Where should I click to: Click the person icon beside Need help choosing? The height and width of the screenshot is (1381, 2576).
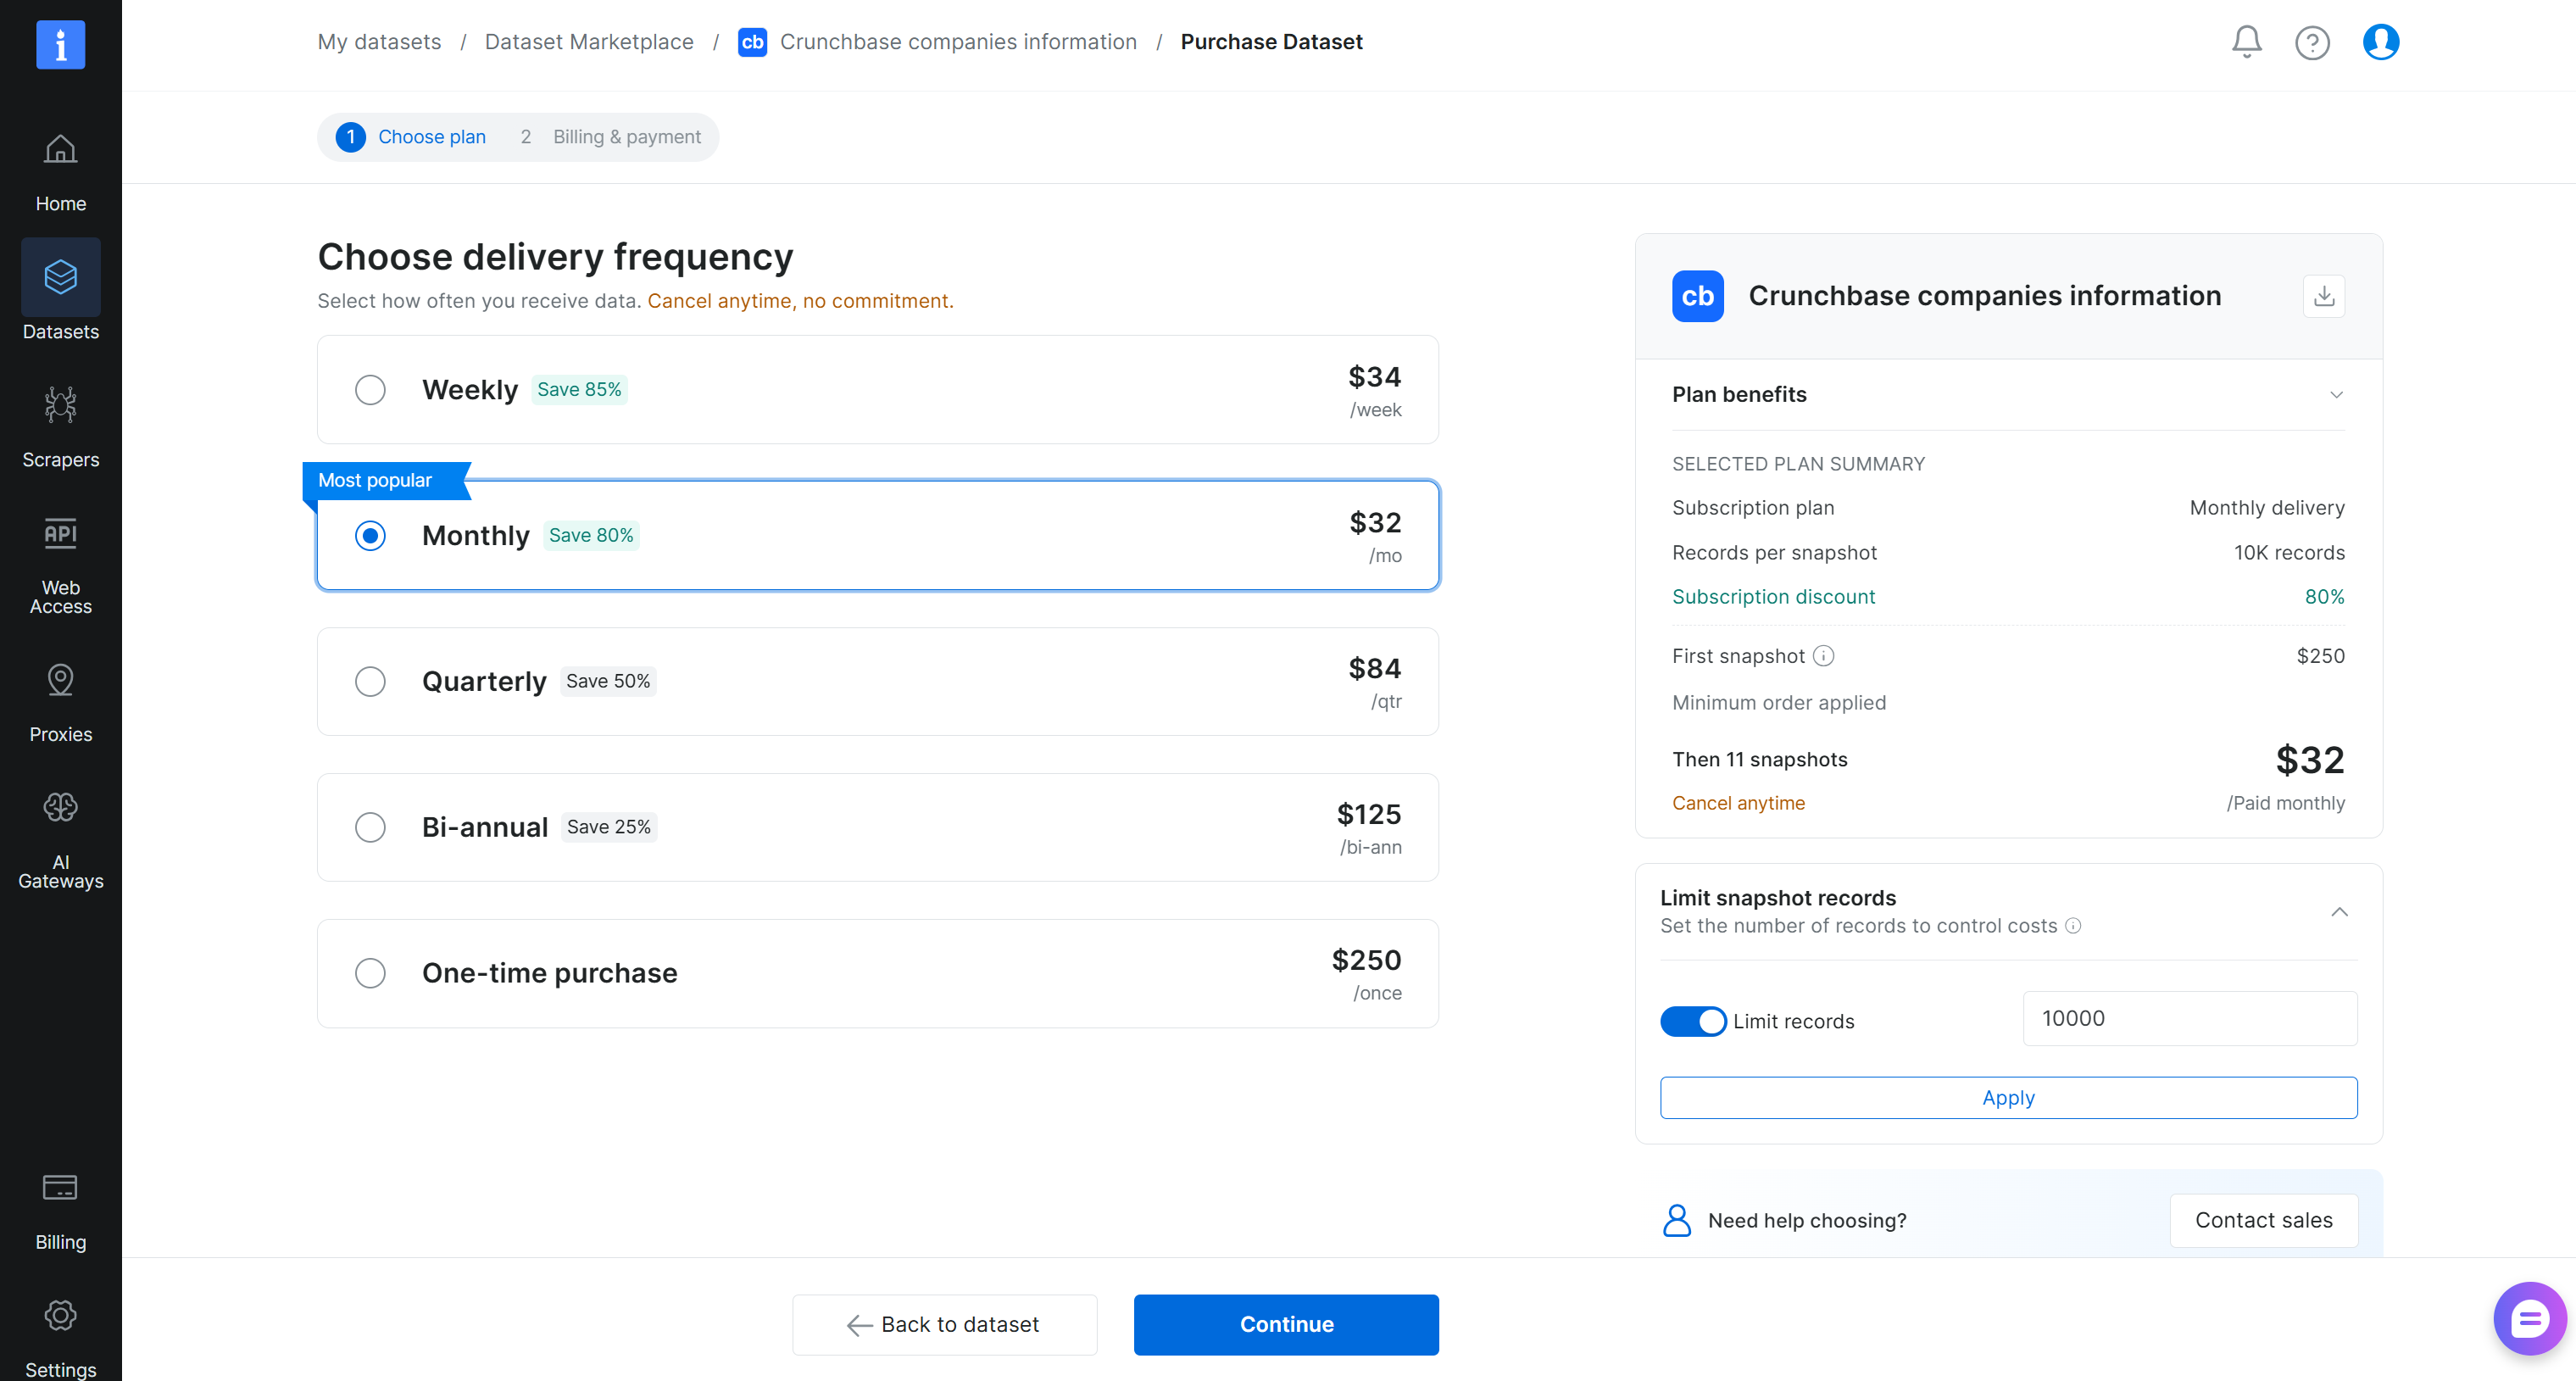coord(1677,1220)
